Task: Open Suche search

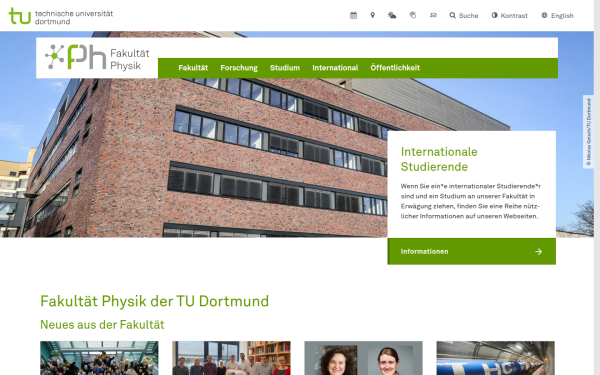Action: coord(464,15)
